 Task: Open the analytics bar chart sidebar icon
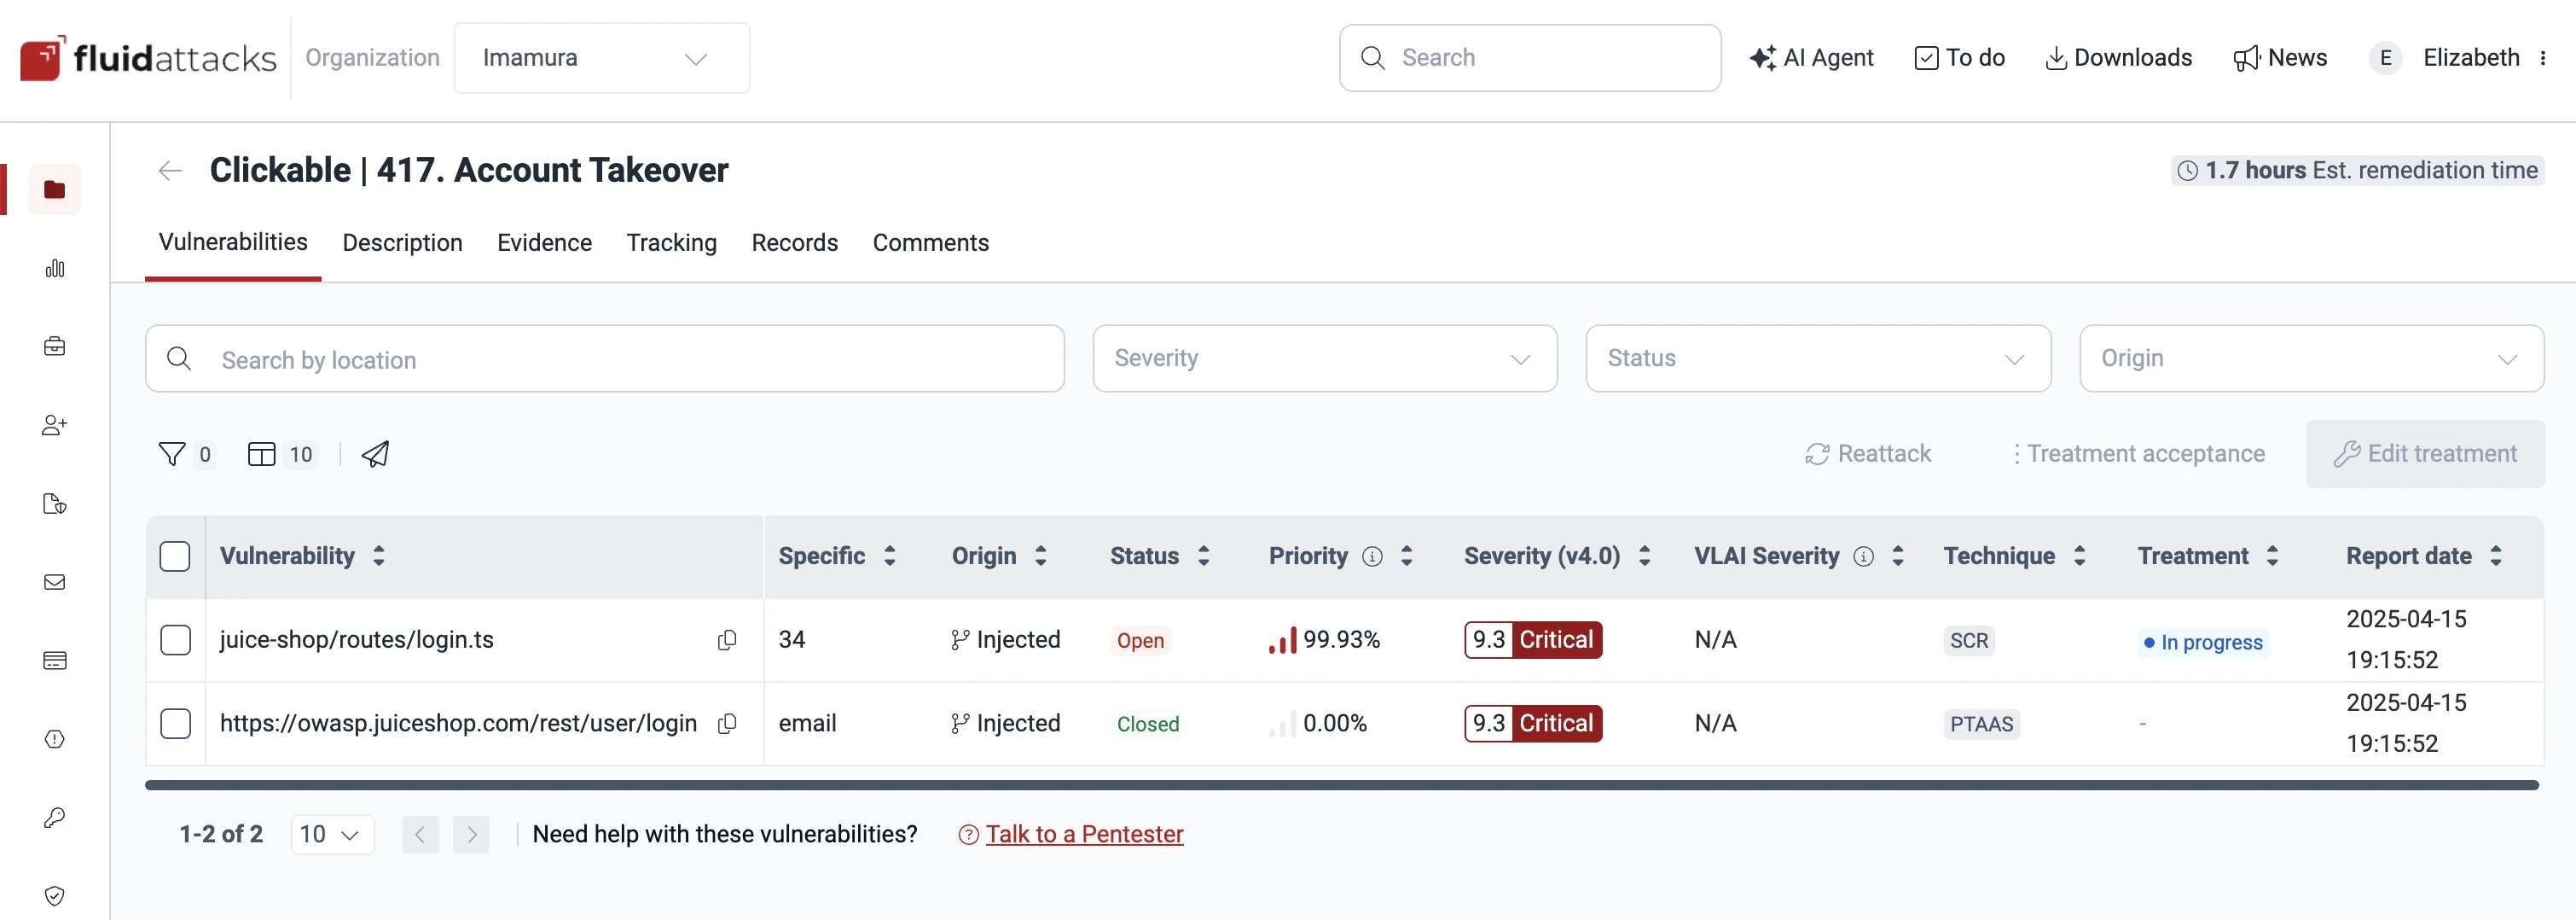click(54, 268)
